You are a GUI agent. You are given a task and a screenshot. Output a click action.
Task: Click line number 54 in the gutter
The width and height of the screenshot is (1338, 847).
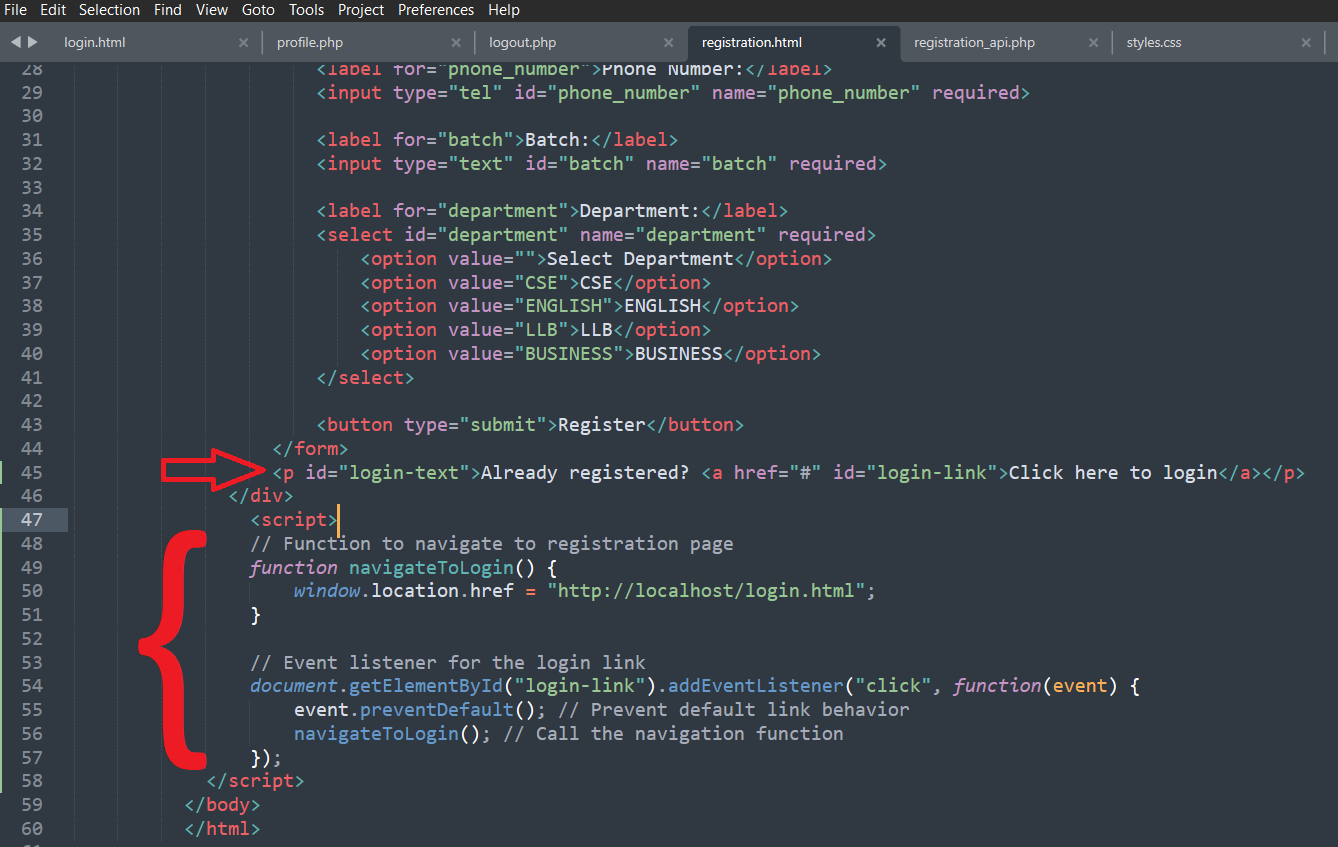tap(32, 686)
